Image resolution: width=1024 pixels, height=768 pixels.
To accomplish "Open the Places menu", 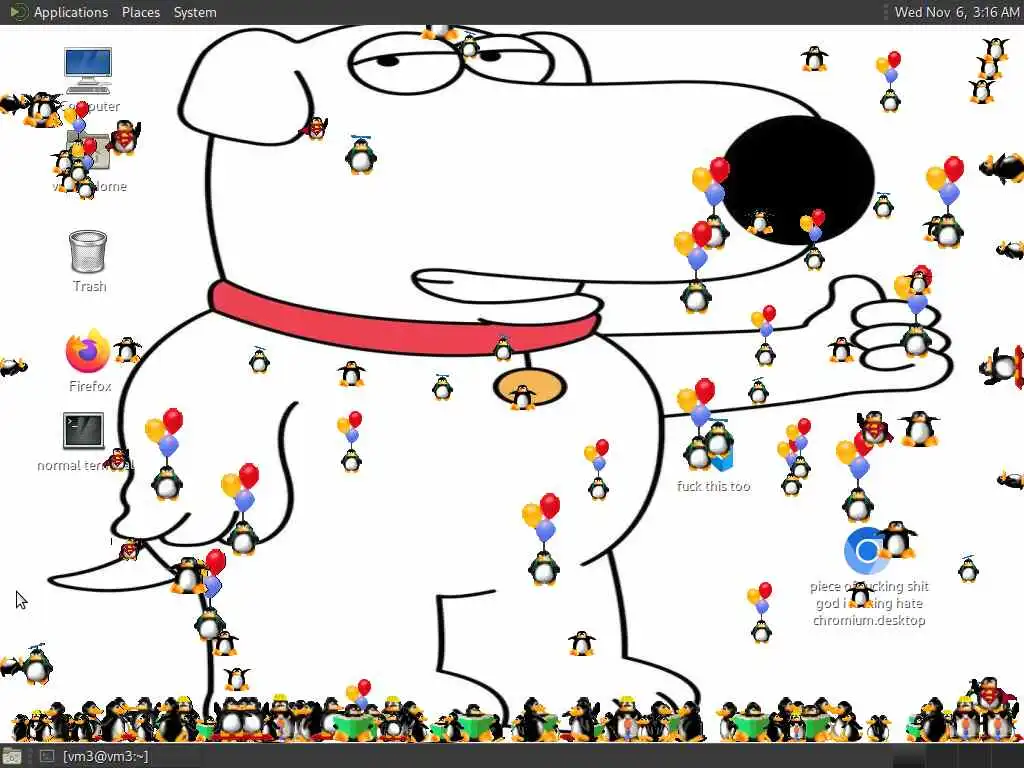I will point(140,12).
